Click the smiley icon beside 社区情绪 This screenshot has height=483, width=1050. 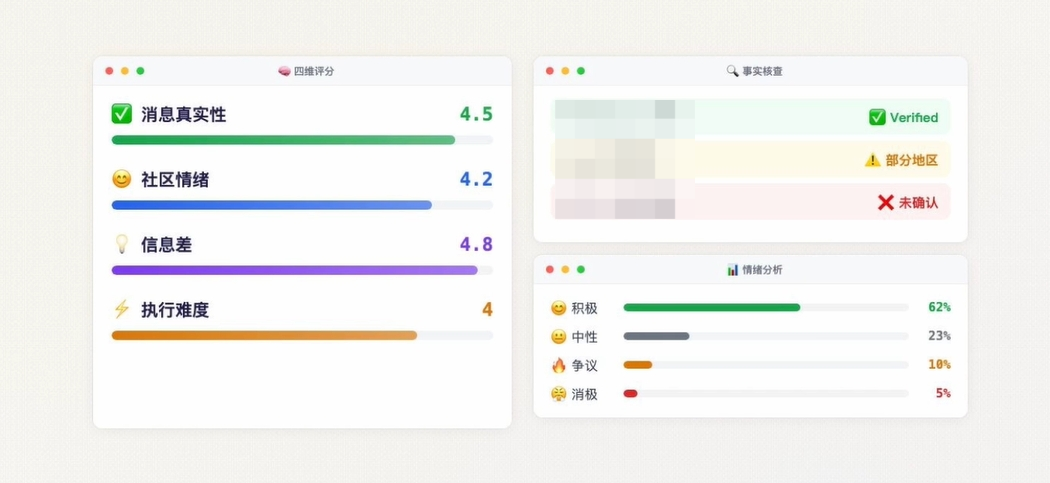coord(122,180)
